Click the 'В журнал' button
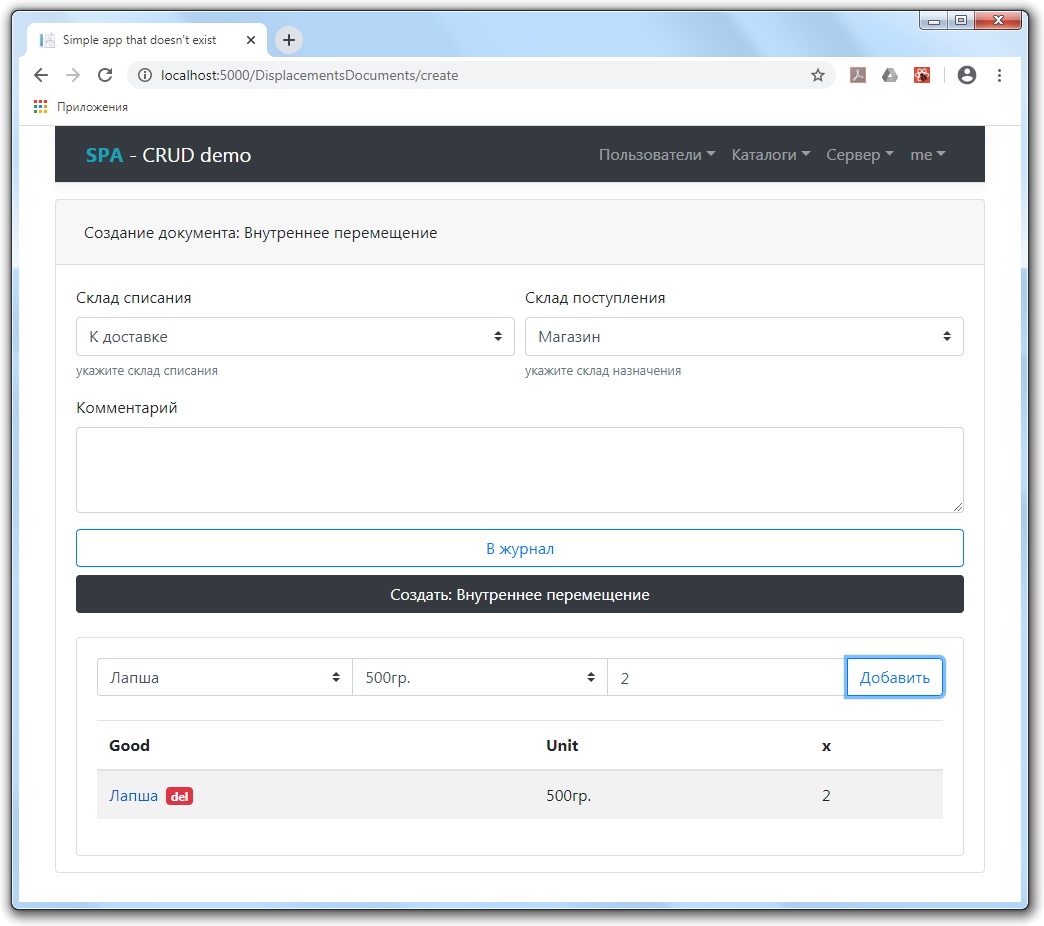 pyautogui.click(x=519, y=548)
